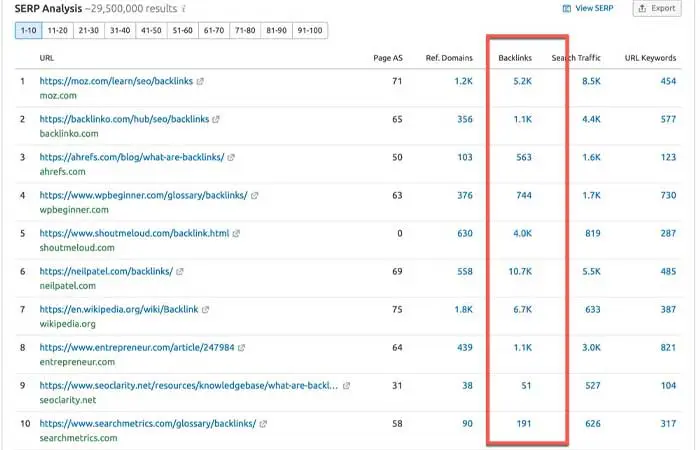Open external link icon for searchmetrics.com URL
The height and width of the screenshot is (450, 700).
(263, 424)
